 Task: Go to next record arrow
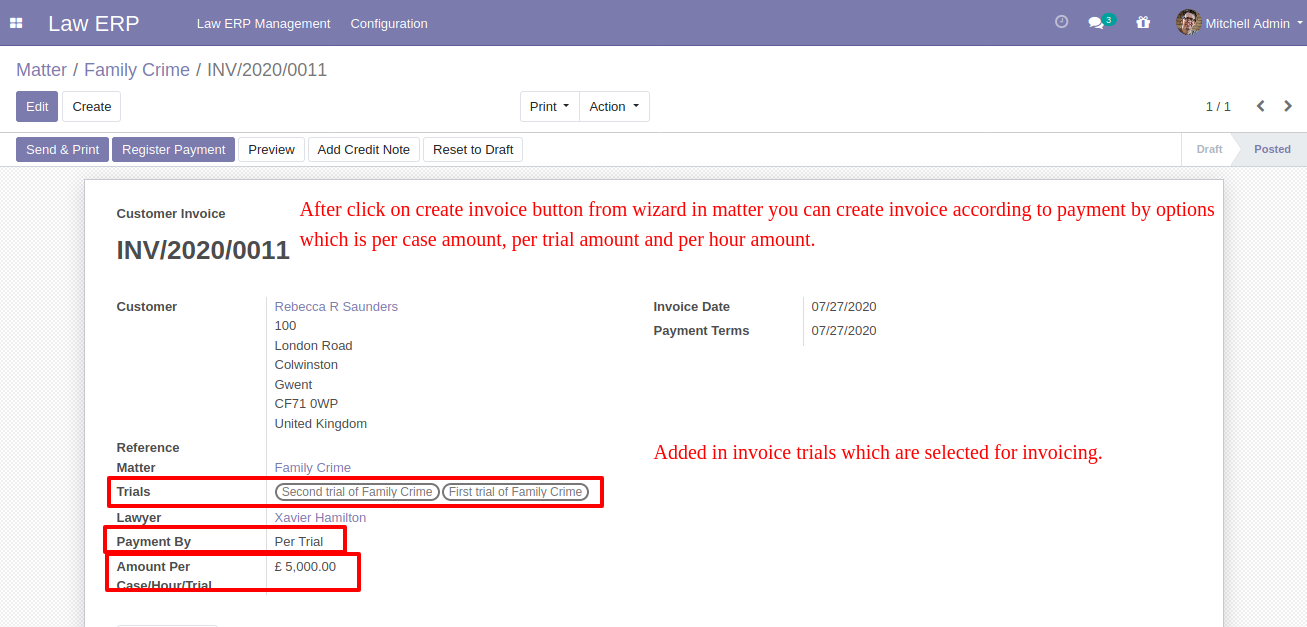1288,106
